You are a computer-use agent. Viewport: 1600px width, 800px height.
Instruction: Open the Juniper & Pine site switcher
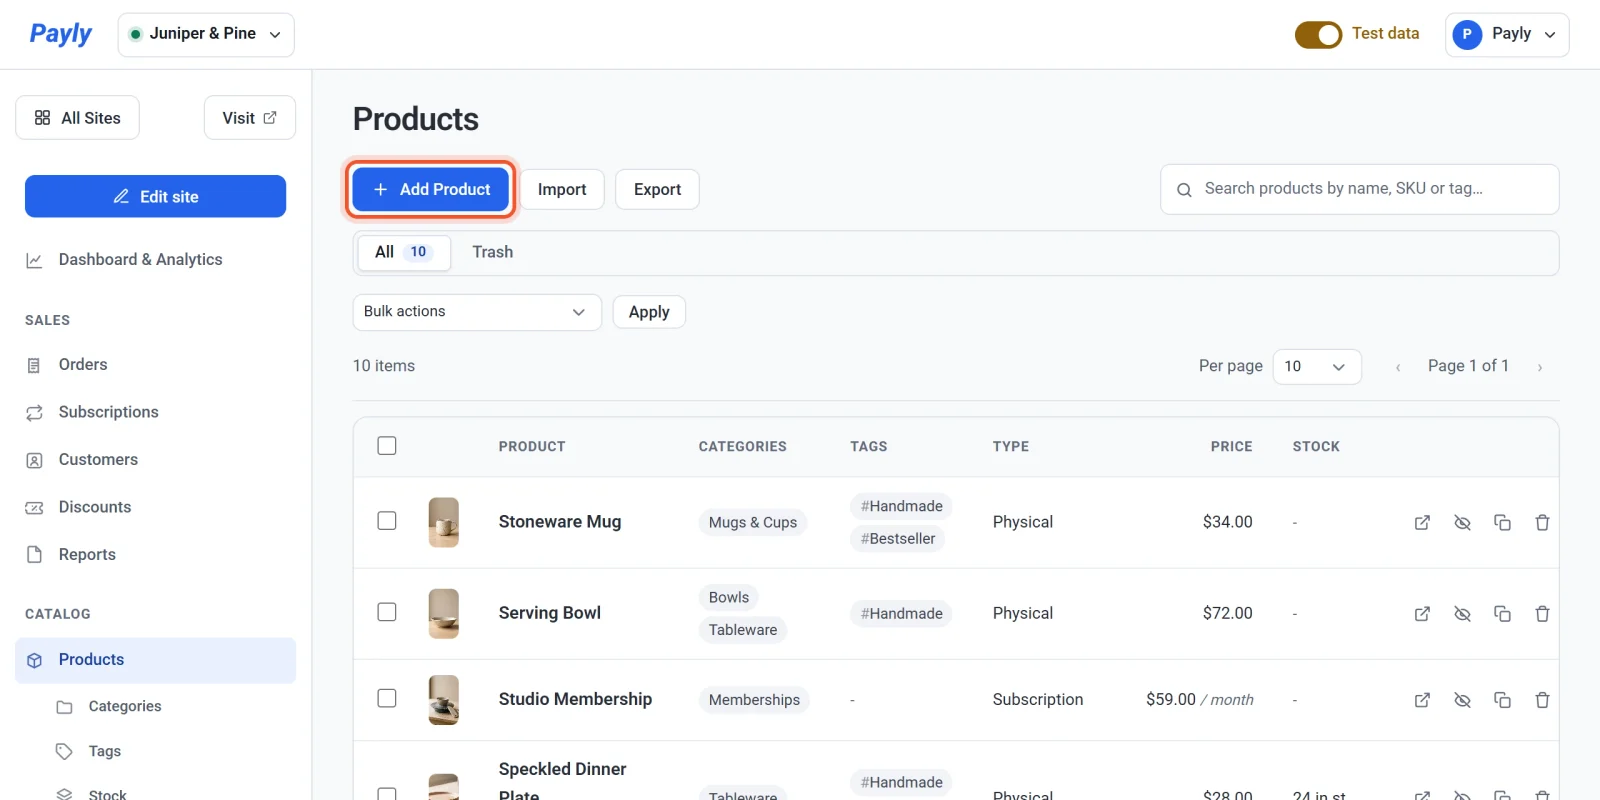(x=206, y=34)
